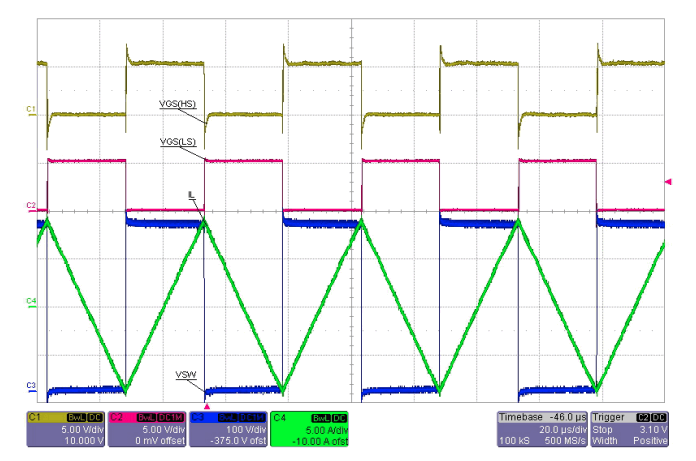The image size is (696, 461).
Task: Select the yellow C1 ground level marker
Action: click(31, 111)
